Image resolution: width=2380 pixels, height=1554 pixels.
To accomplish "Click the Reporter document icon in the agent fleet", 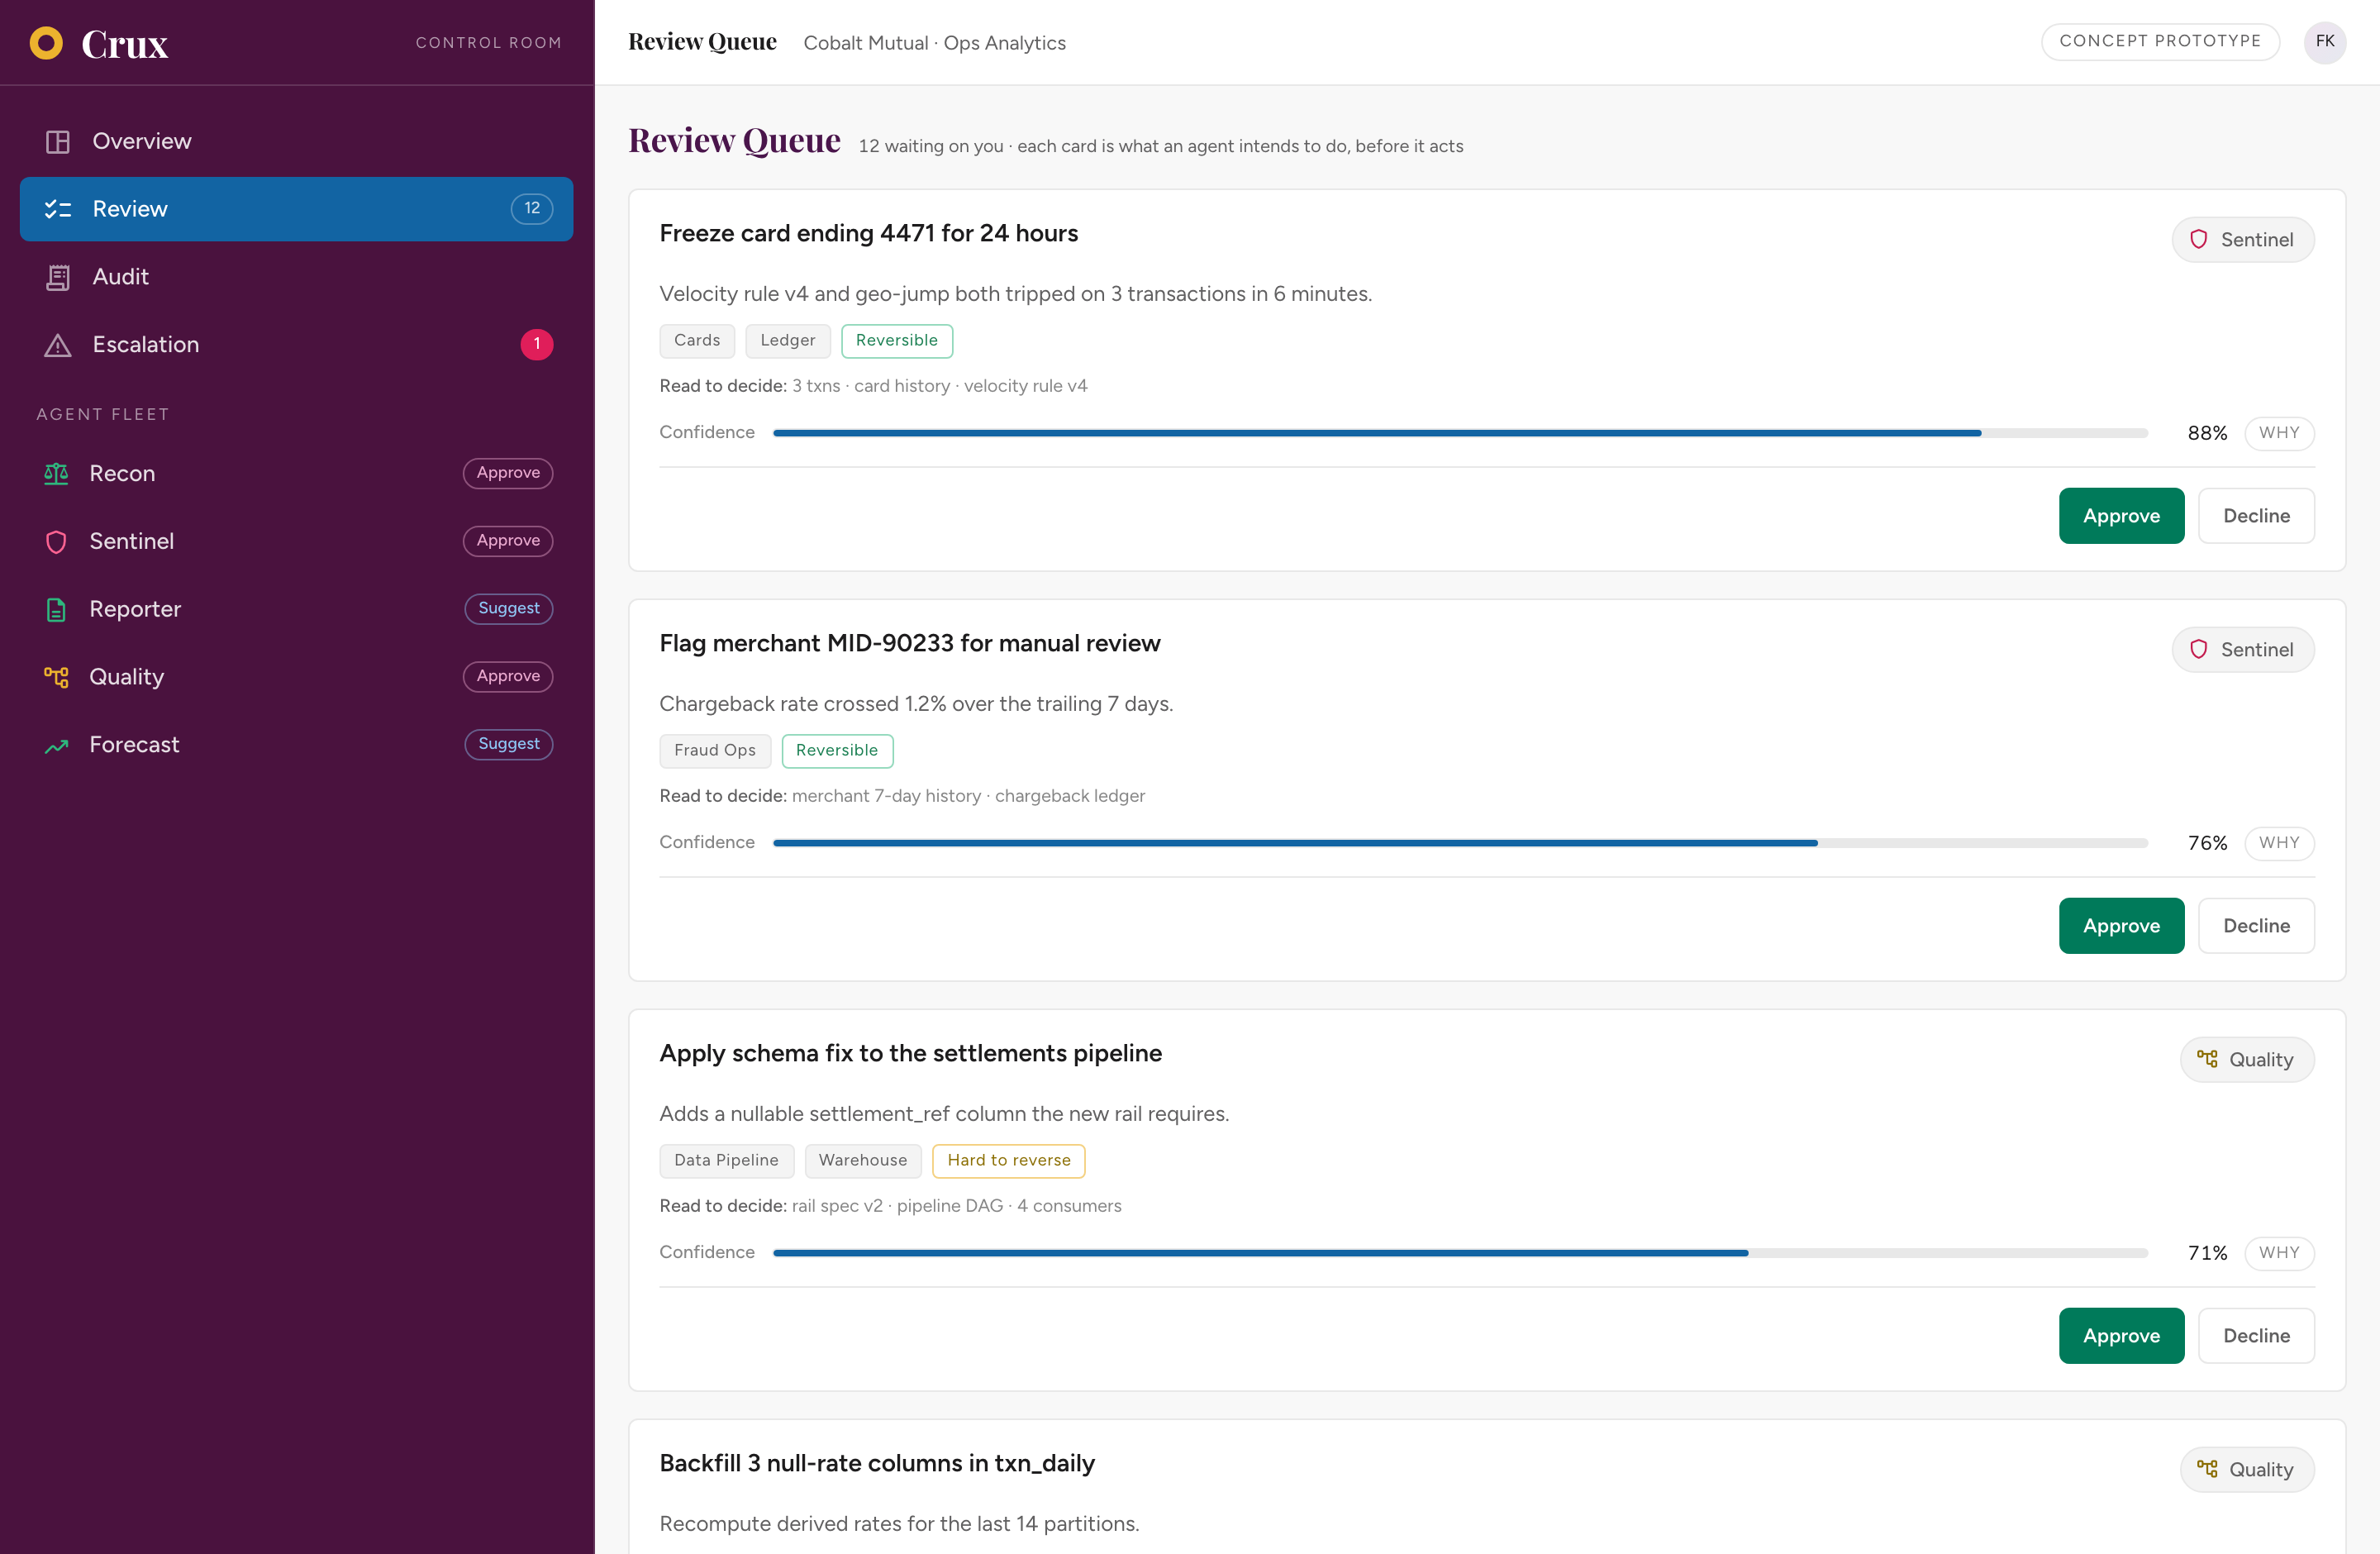I will 56,609.
